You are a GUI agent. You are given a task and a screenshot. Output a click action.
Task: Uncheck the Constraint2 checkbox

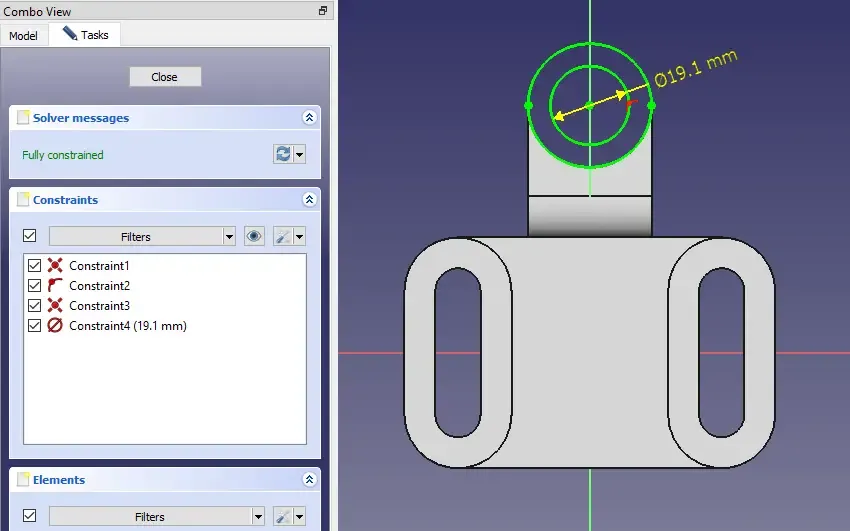[x=34, y=286]
